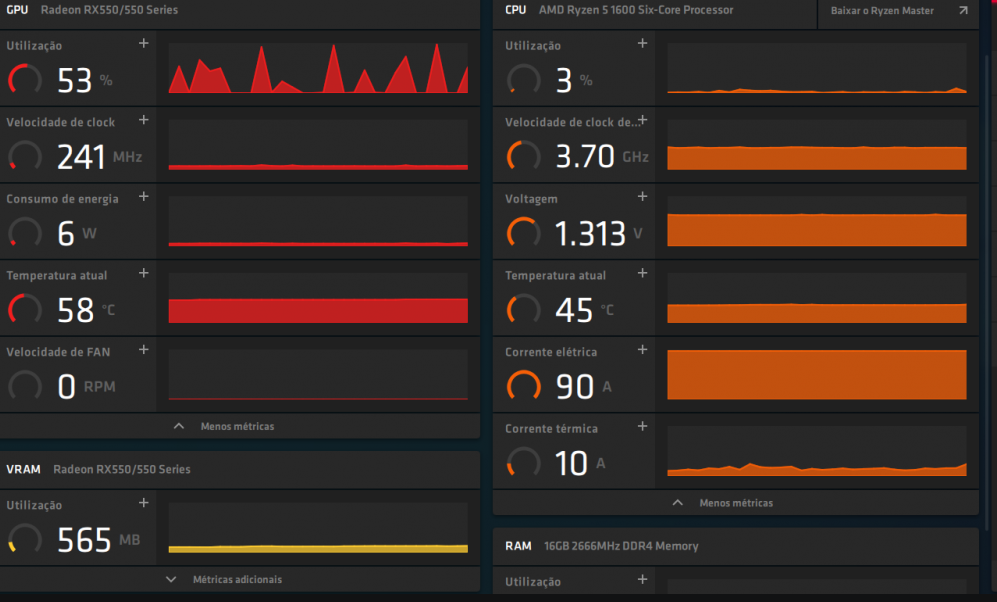Click the CPU clock speed orange graph
Screen dimensions: 997x602
click(816, 144)
